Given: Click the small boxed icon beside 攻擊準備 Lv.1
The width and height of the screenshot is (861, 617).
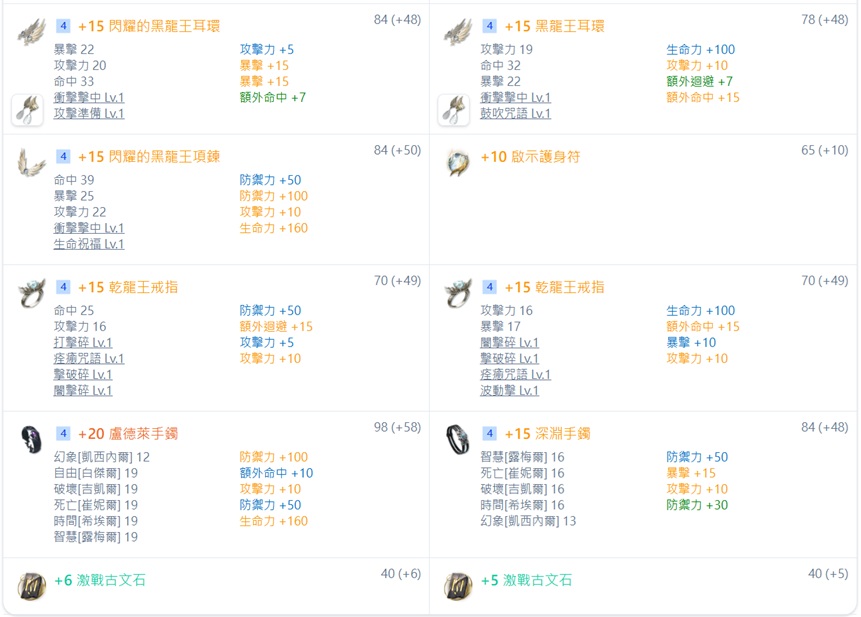Looking at the screenshot, I should pyautogui.click(x=28, y=110).
